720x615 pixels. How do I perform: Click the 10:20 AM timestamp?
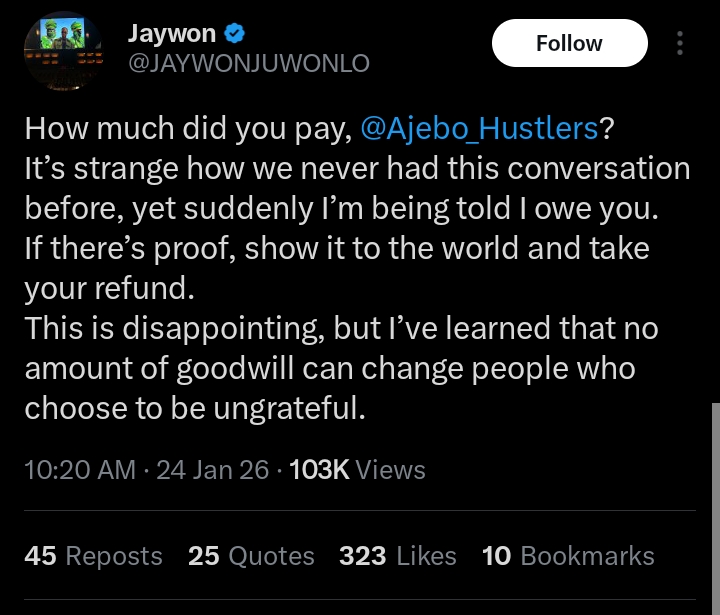80,470
